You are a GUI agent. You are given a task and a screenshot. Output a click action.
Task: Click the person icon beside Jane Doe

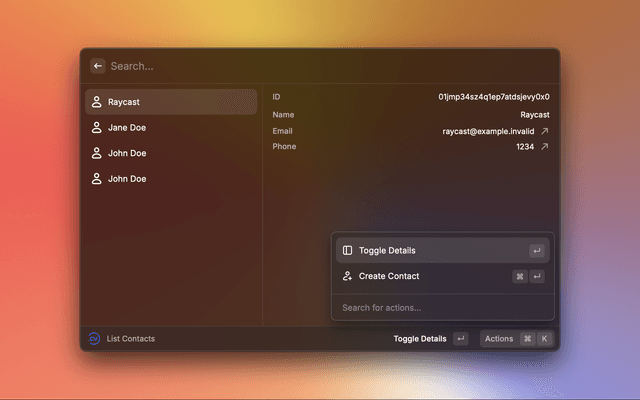point(96,128)
